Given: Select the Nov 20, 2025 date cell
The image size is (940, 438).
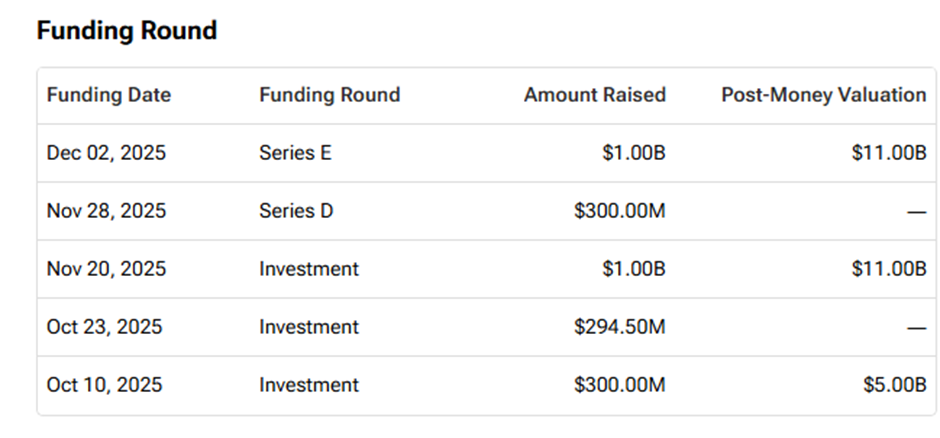Looking at the screenshot, I should (106, 269).
